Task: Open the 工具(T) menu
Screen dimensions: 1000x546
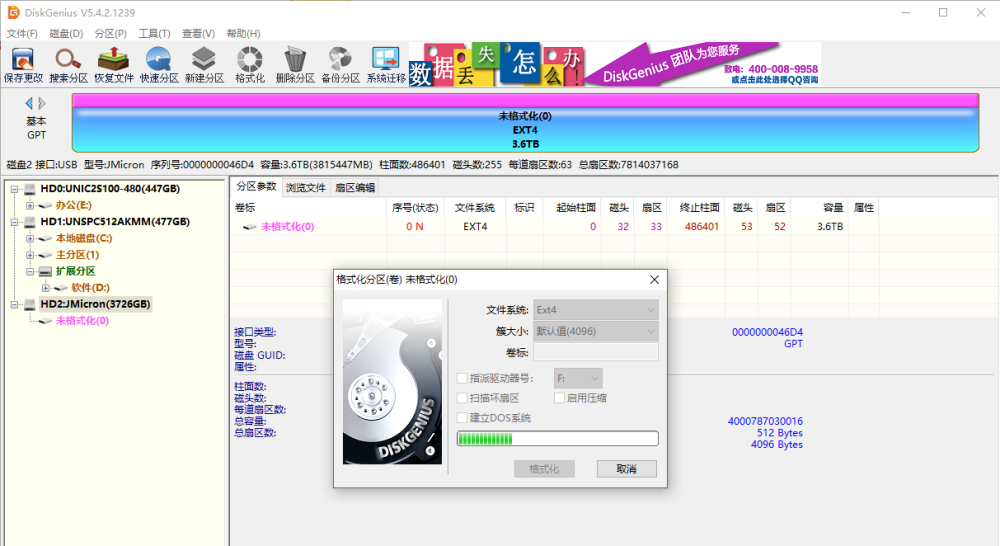Action: (x=154, y=33)
